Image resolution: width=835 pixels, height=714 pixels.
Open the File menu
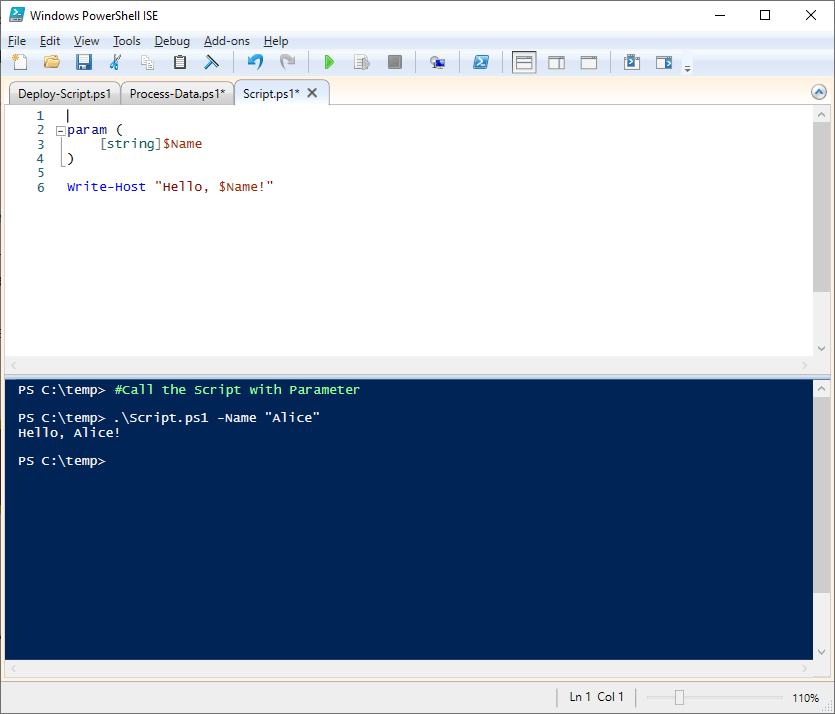[x=17, y=41]
